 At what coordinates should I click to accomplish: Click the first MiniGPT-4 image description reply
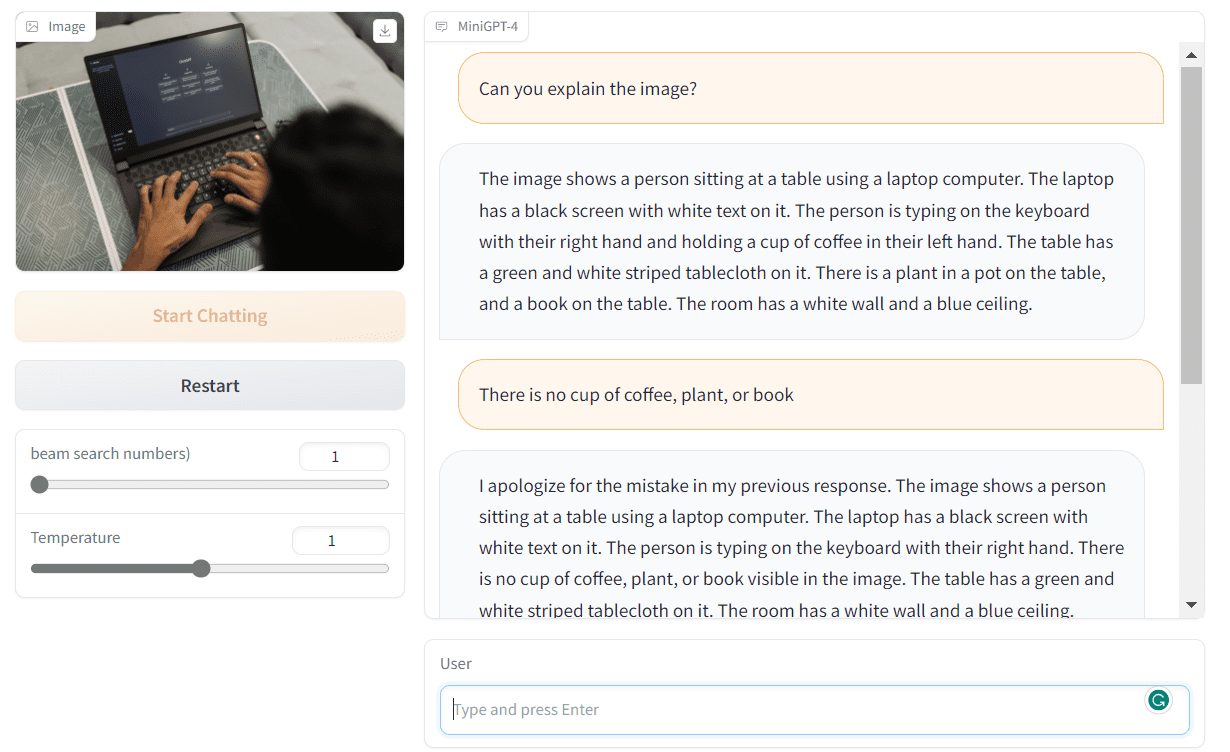[792, 241]
